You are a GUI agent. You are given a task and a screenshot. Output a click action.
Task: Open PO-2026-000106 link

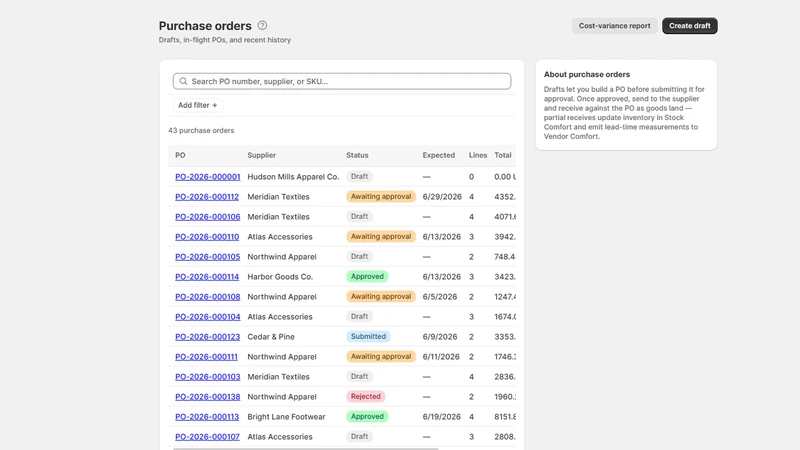click(x=208, y=216)
